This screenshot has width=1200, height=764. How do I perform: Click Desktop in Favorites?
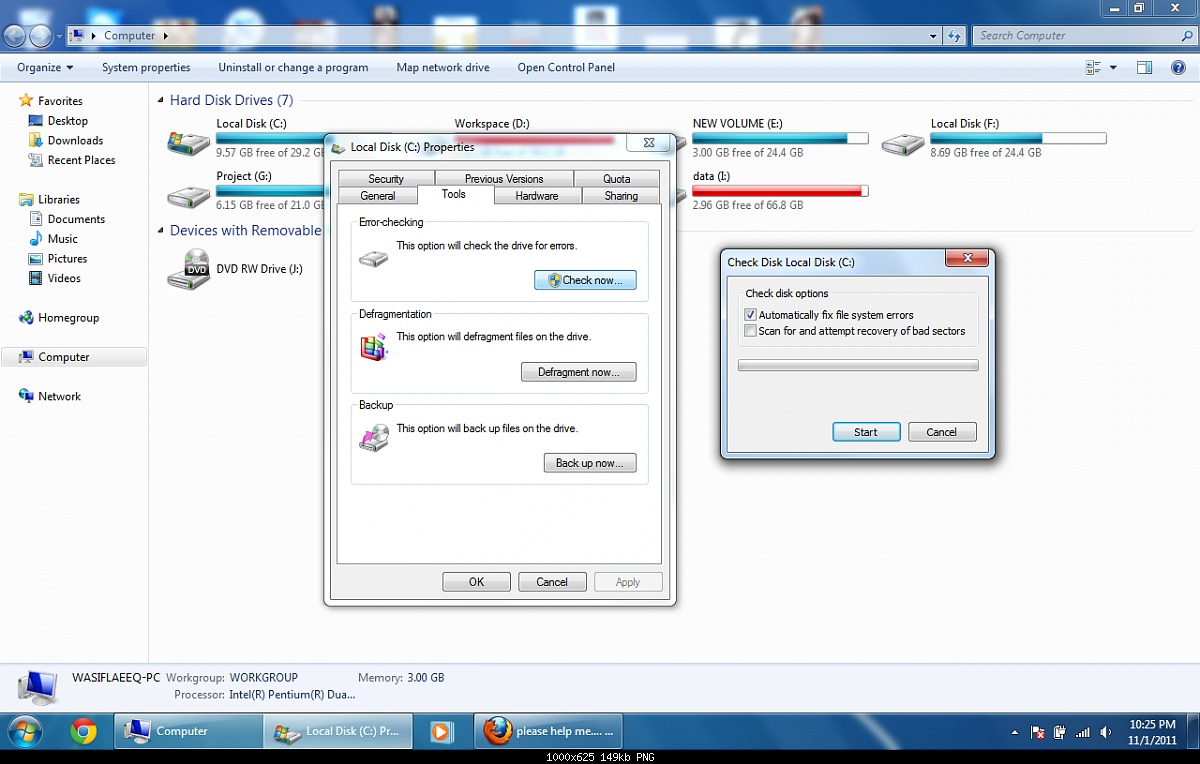click(x=67, y=121)
